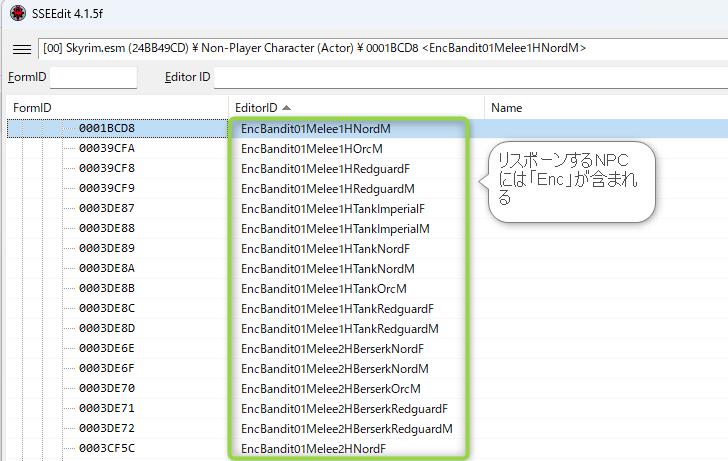Select FormID 0003DE89 row
728x461 pixels.
[x=107, y=249]
